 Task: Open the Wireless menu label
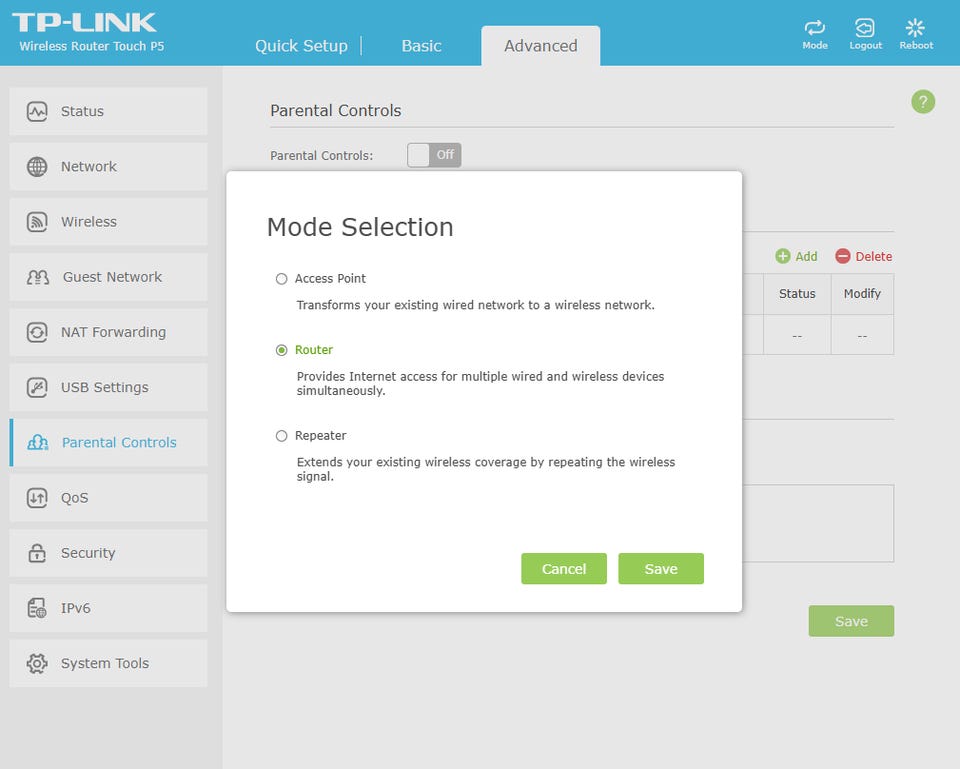89,222
